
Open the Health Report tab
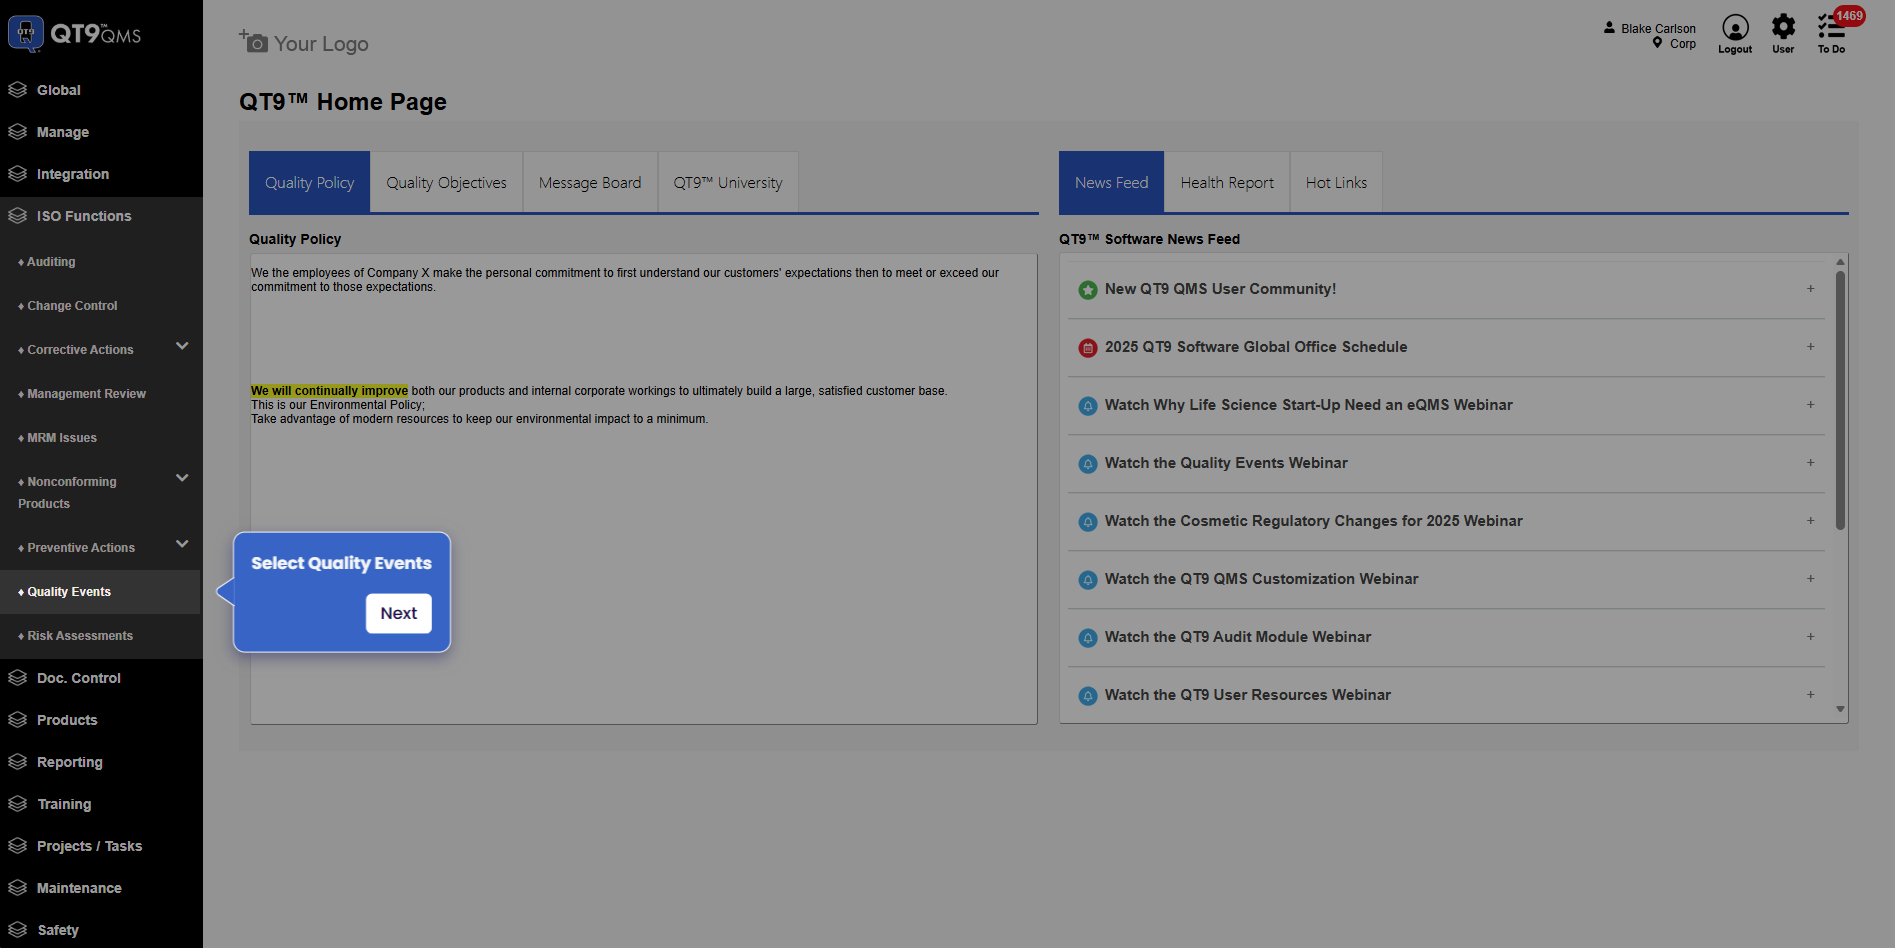tap(1227, 183)
